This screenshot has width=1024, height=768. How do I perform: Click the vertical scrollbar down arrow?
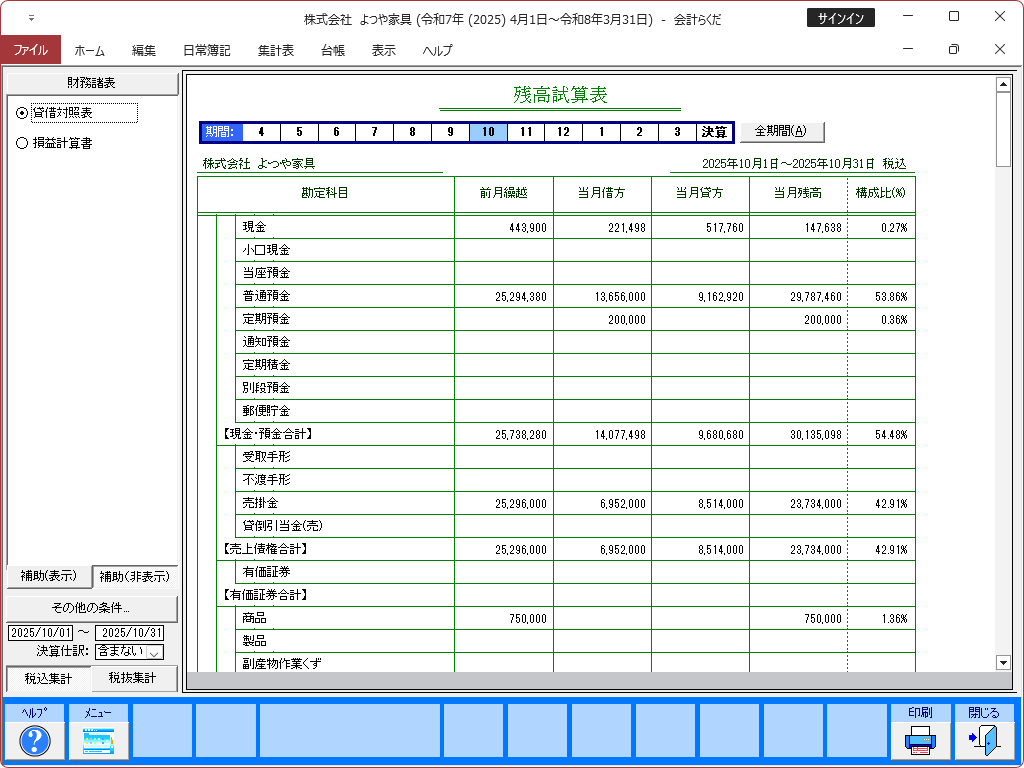[1003, 662]
